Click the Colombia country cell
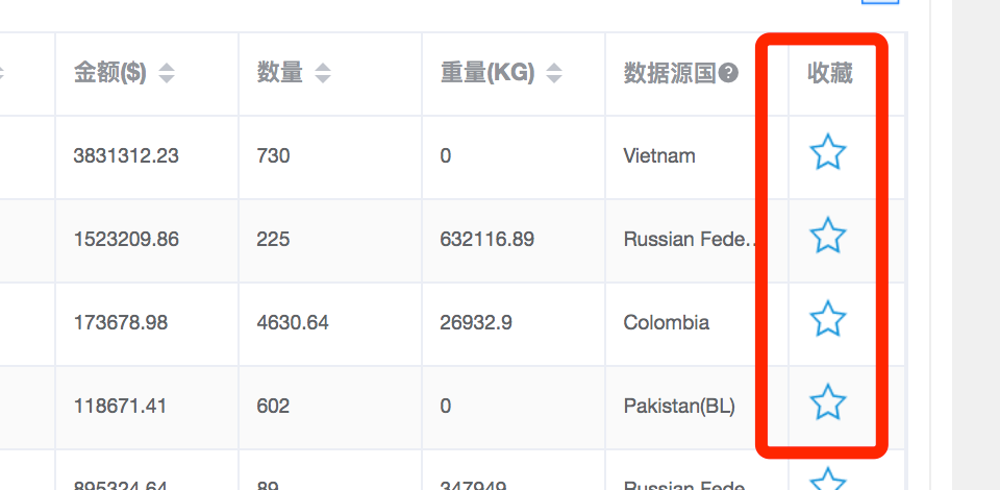 pos(667,322)
